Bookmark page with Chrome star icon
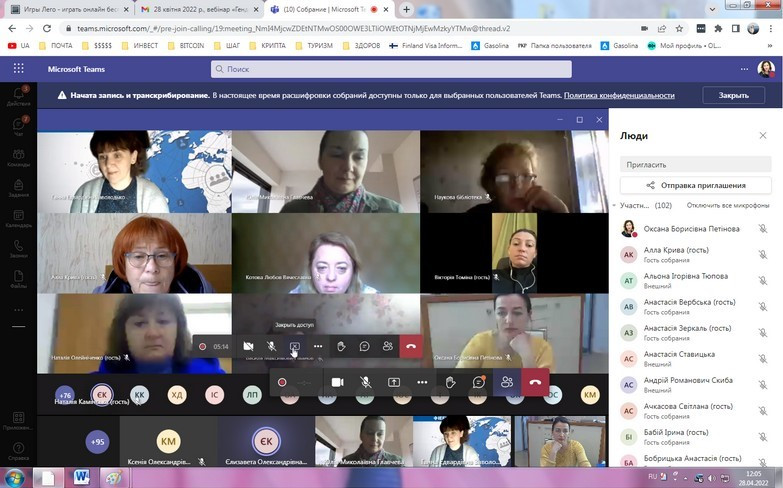Screen dimensions: 783x488 [x=679, y=28]
